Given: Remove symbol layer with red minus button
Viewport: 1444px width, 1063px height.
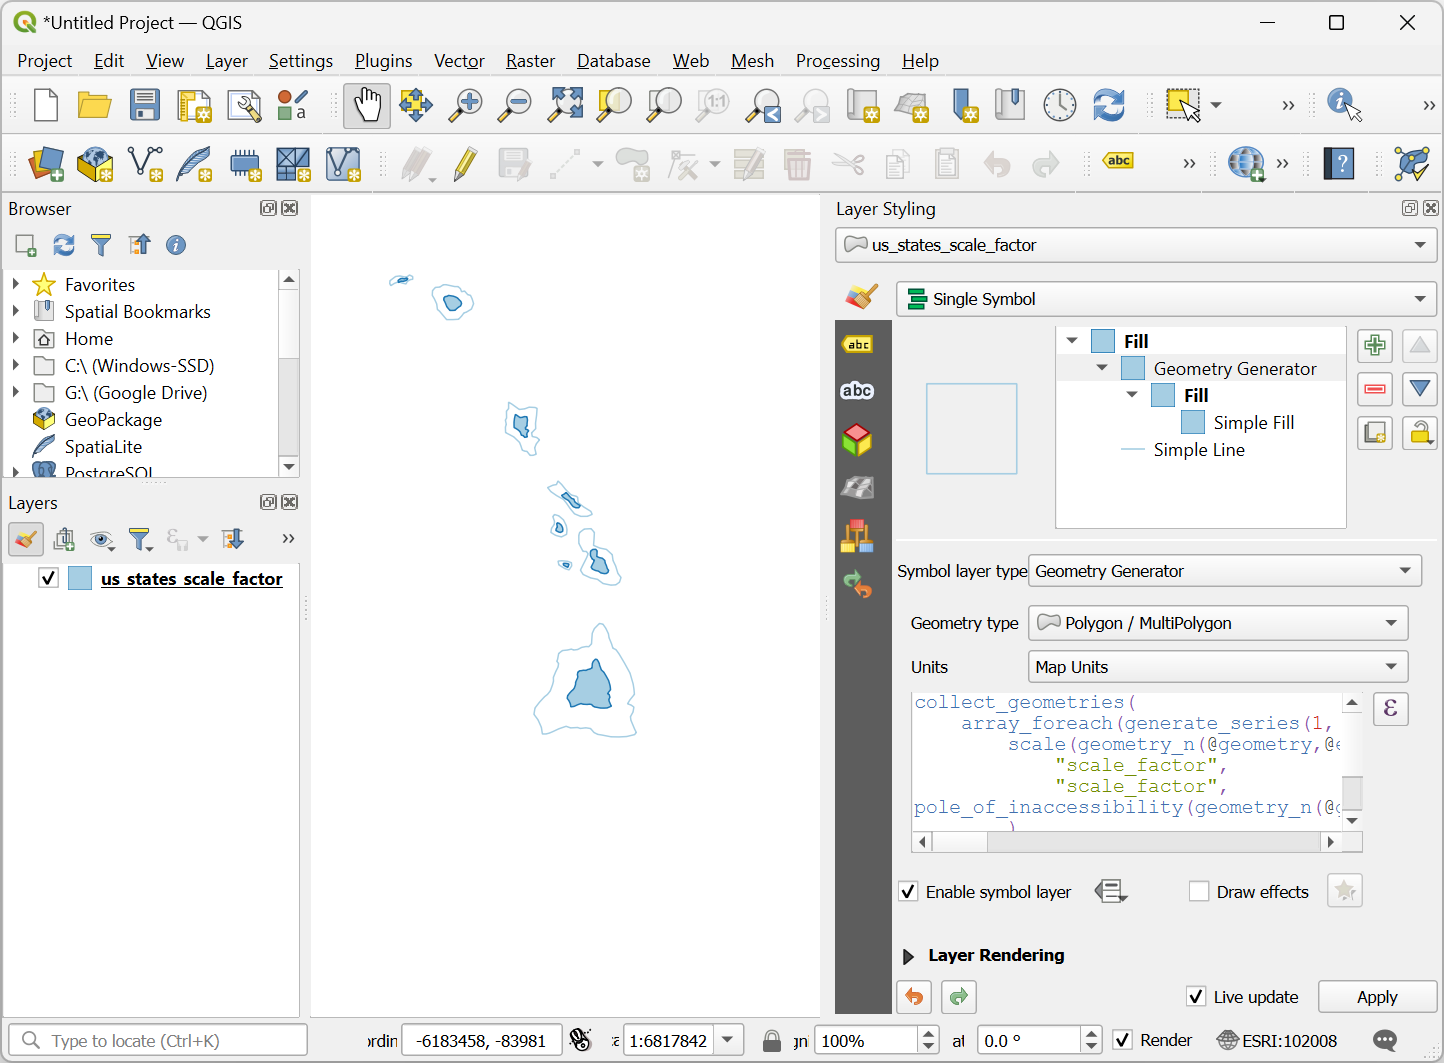Looking at the screenshot, I should (x=1375, y=389).
